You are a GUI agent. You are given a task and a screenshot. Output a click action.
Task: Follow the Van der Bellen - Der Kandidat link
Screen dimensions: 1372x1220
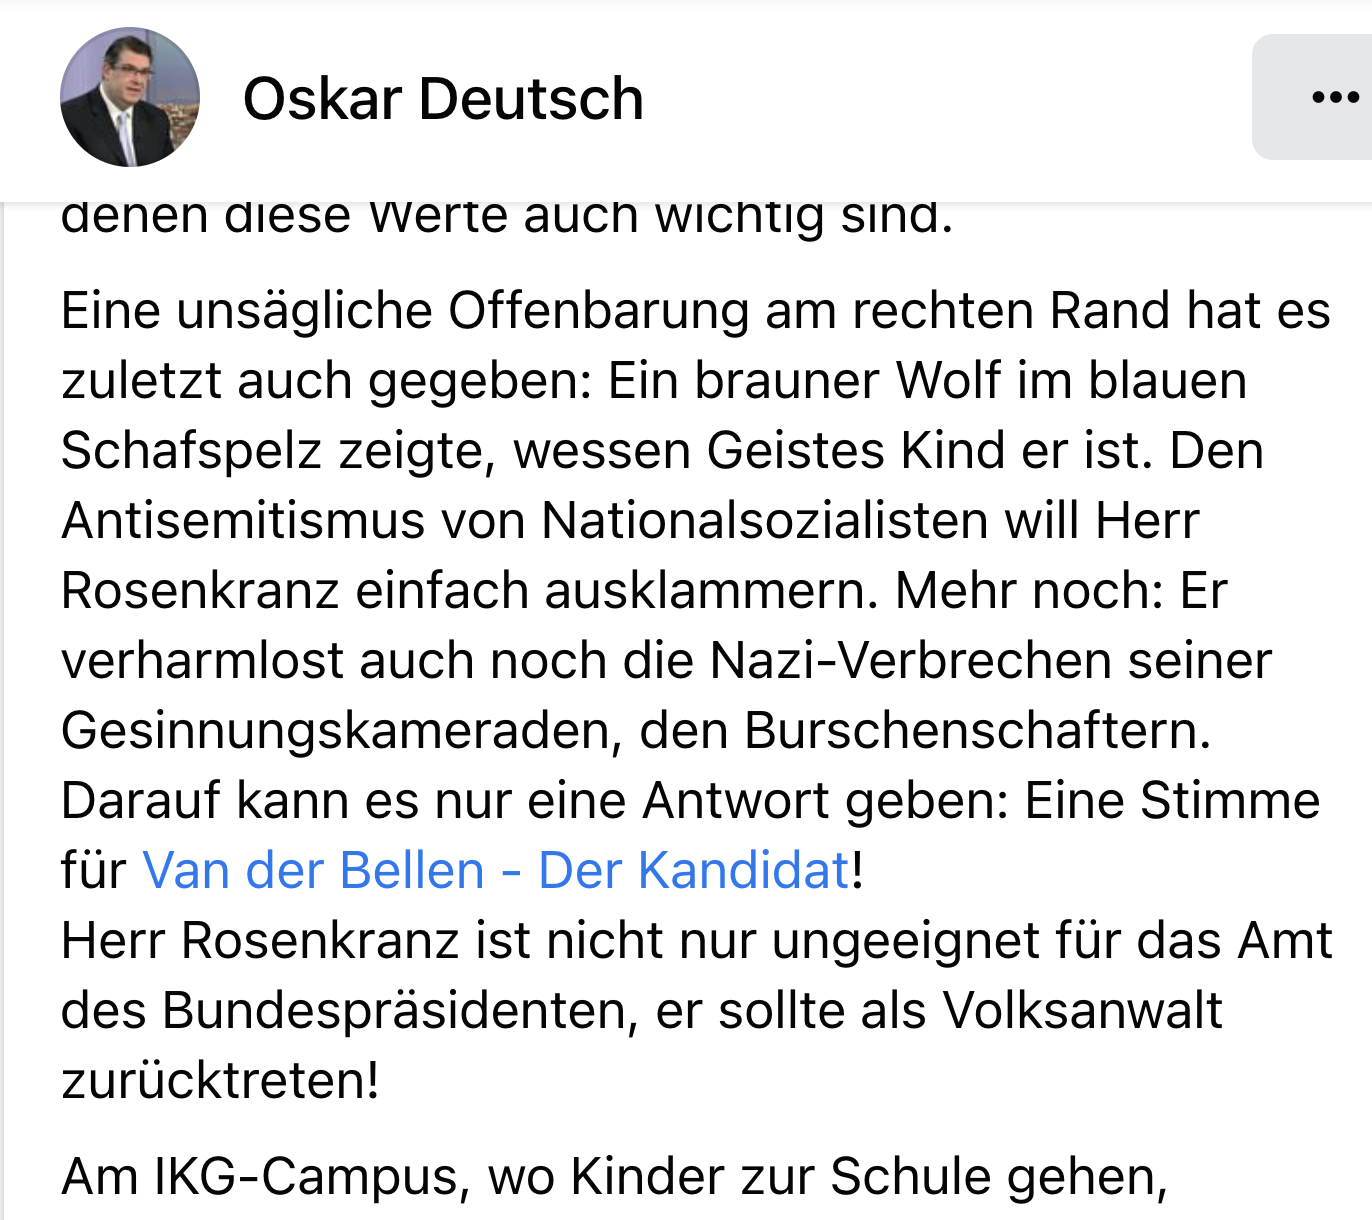496,870
